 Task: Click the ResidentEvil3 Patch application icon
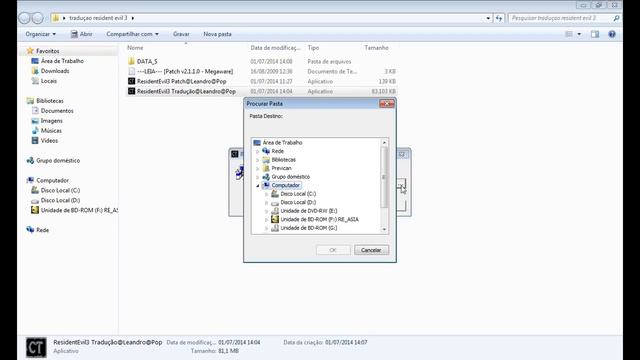click(131, 81)
